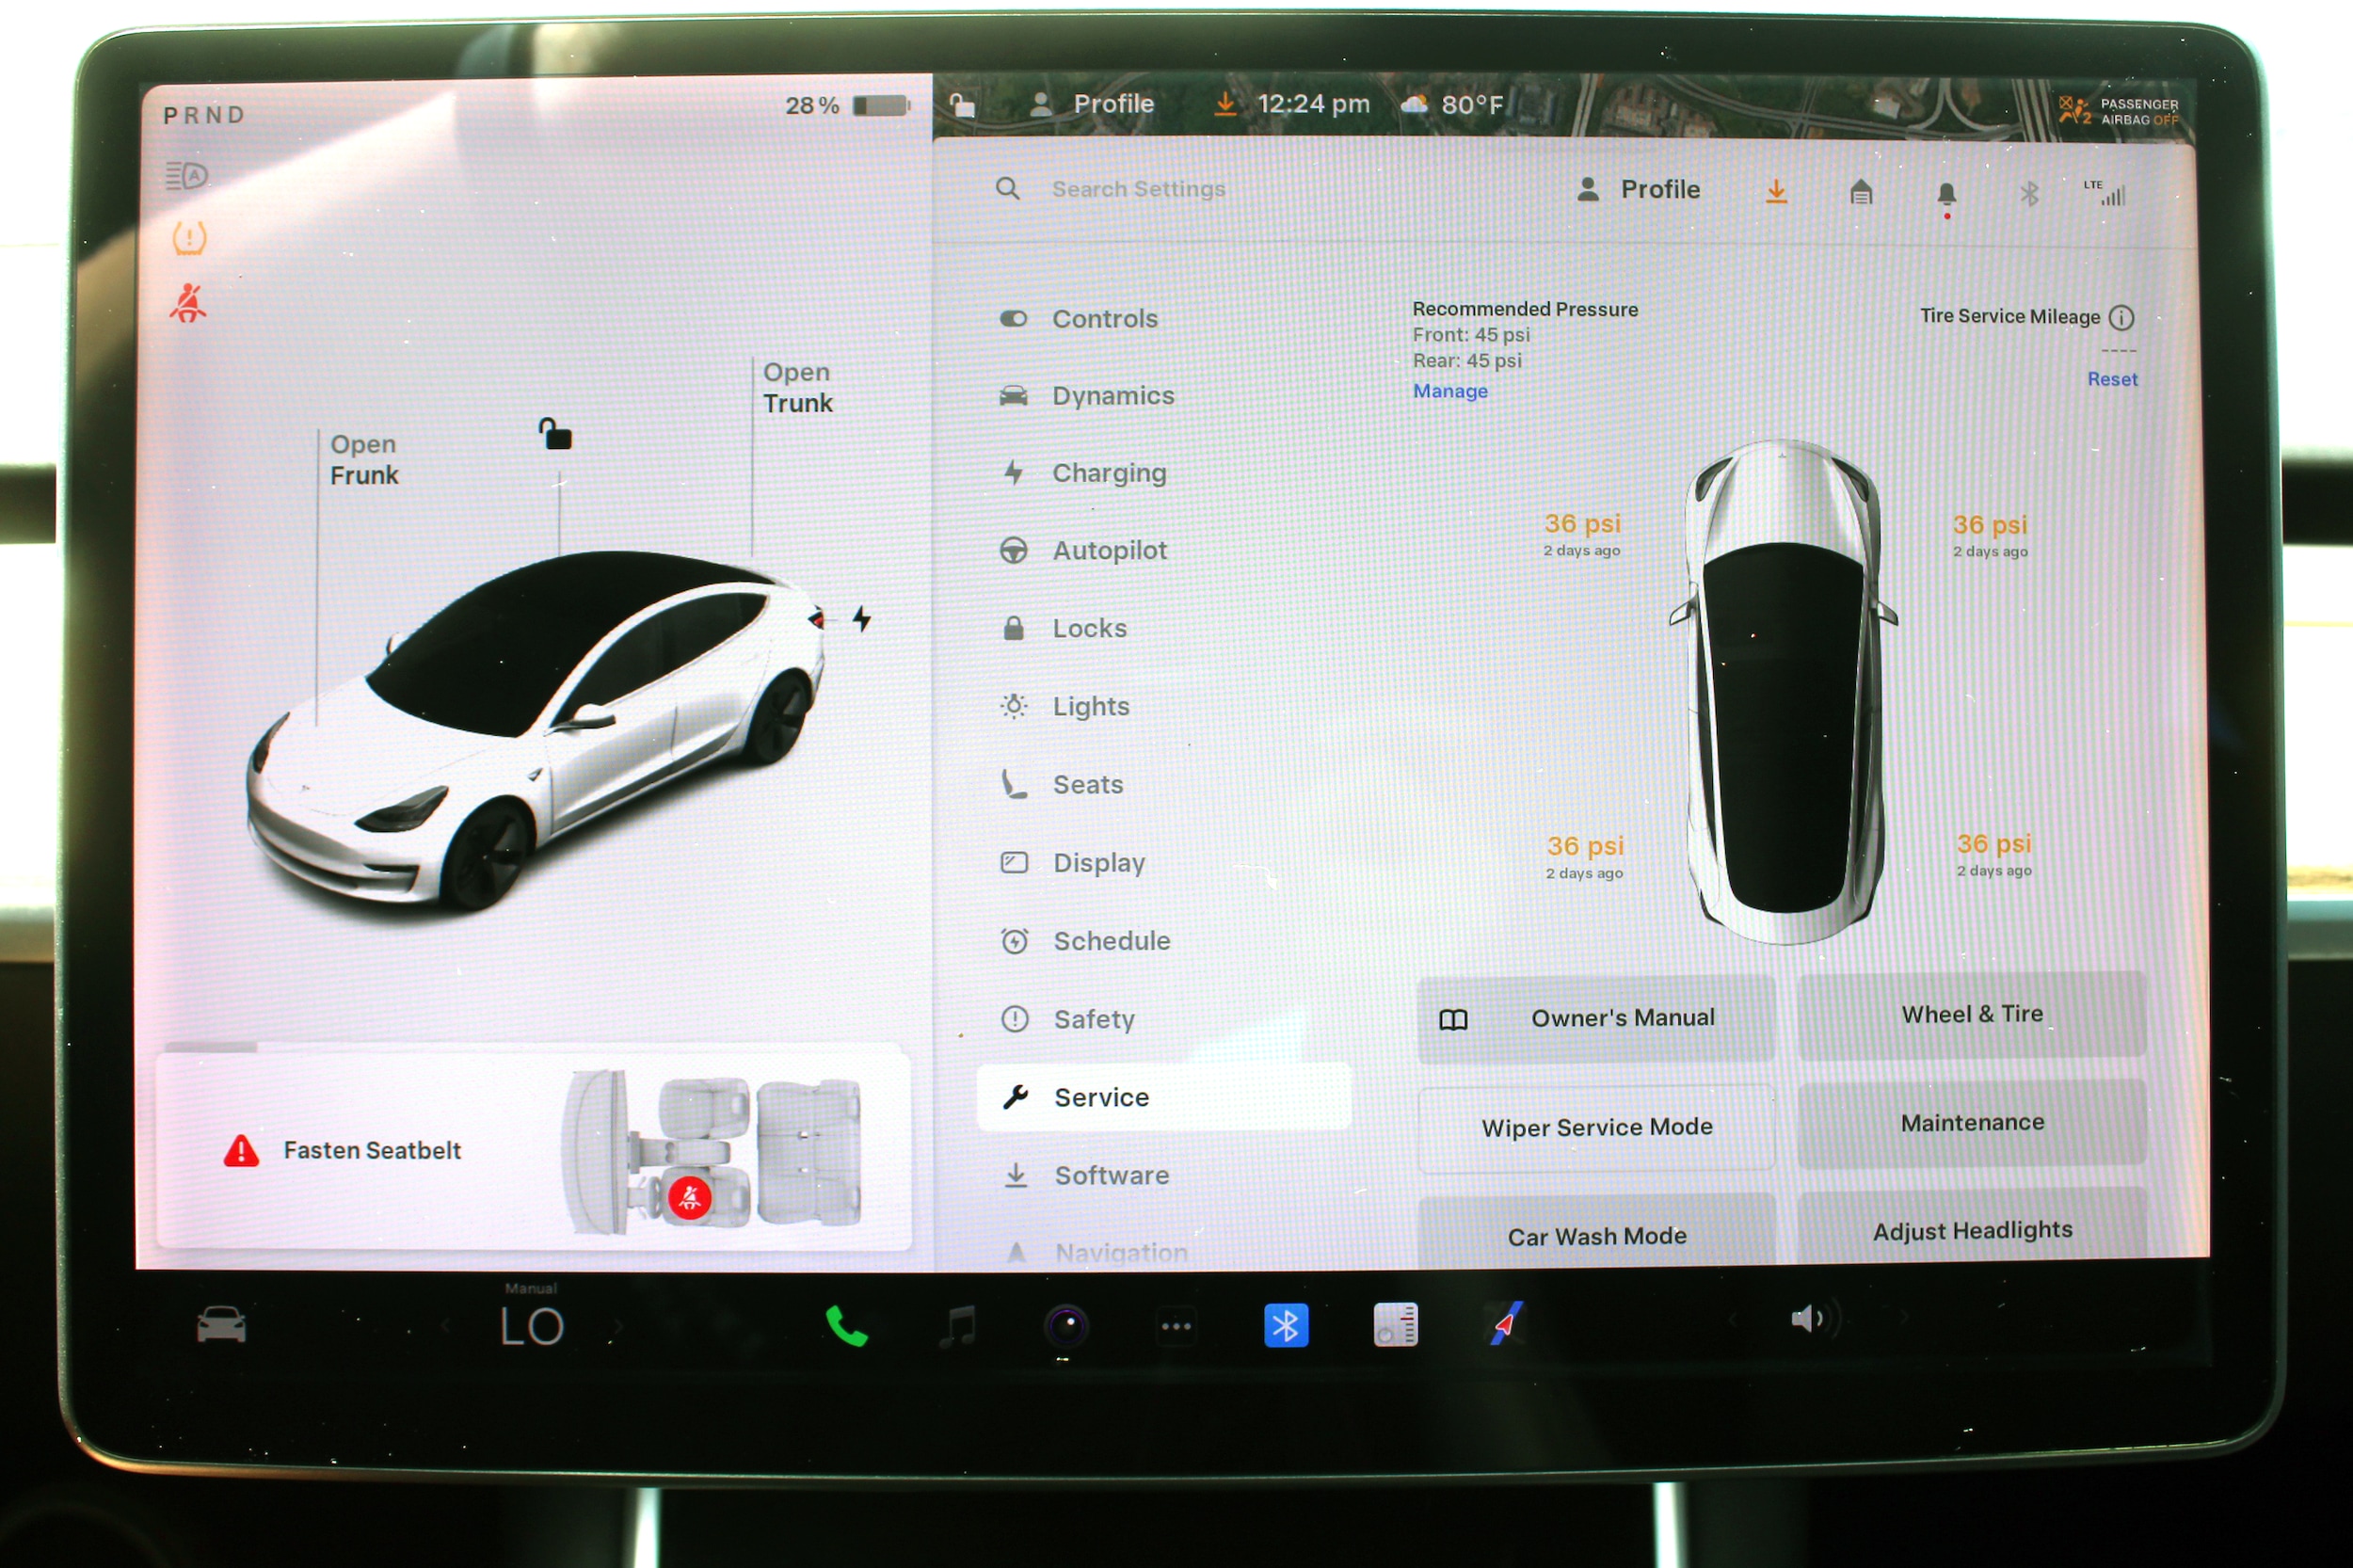The width and height of the screenshot is (2353, 1568).
Task: Reset the tire service mileage
Action: (x=2112, y=379)
